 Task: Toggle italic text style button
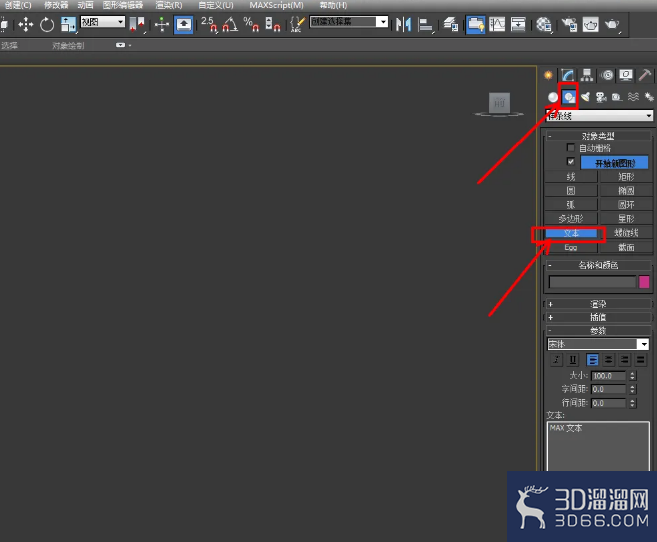pyautogui.click(x=556, y=360)
